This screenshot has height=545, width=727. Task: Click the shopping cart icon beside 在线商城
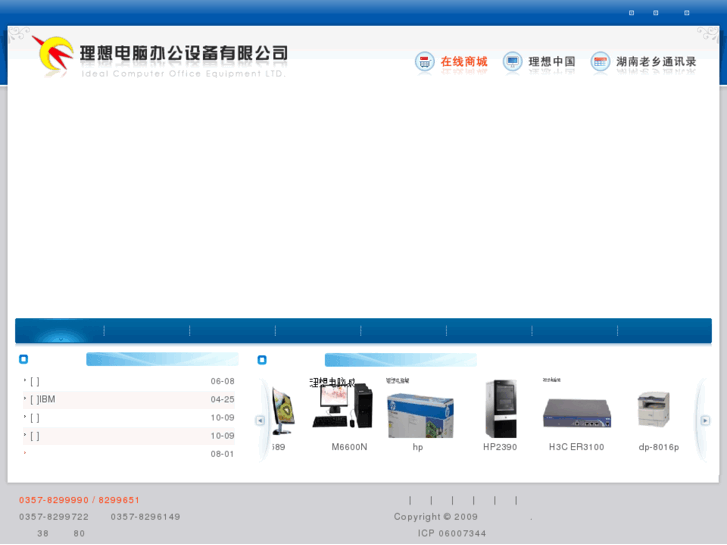click(424, 61)
